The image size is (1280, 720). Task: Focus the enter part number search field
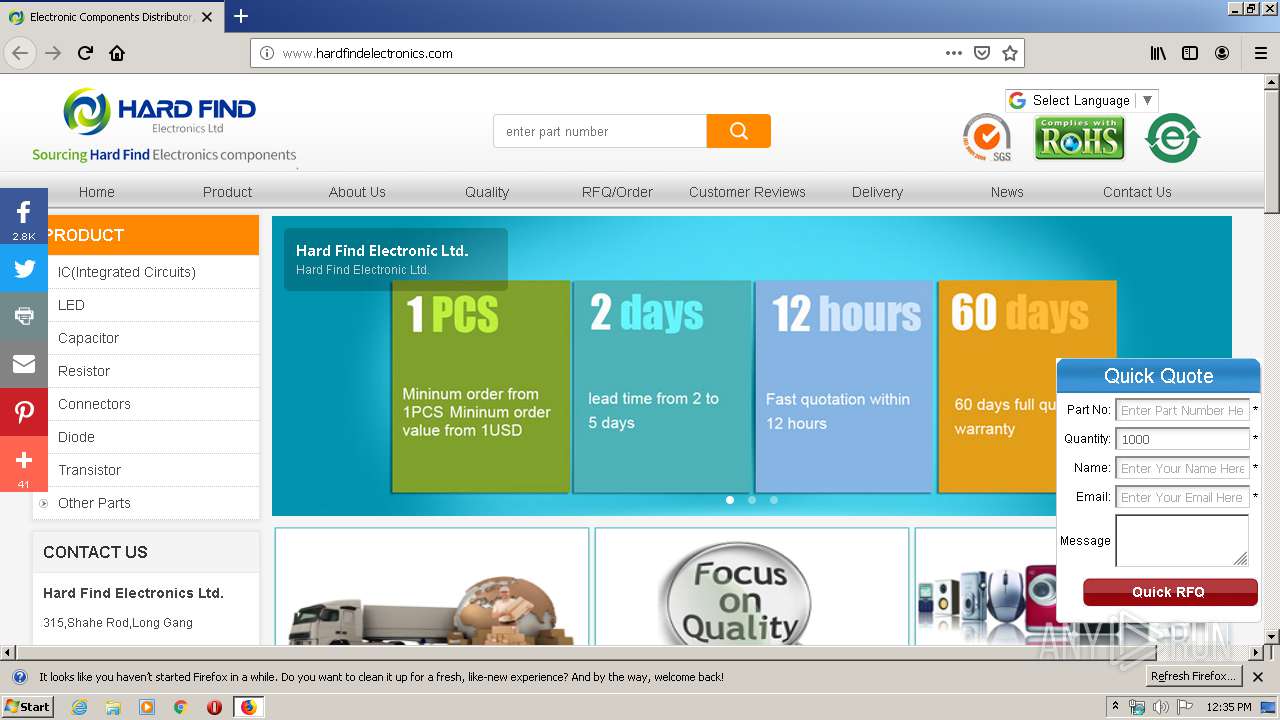(600, 131)
